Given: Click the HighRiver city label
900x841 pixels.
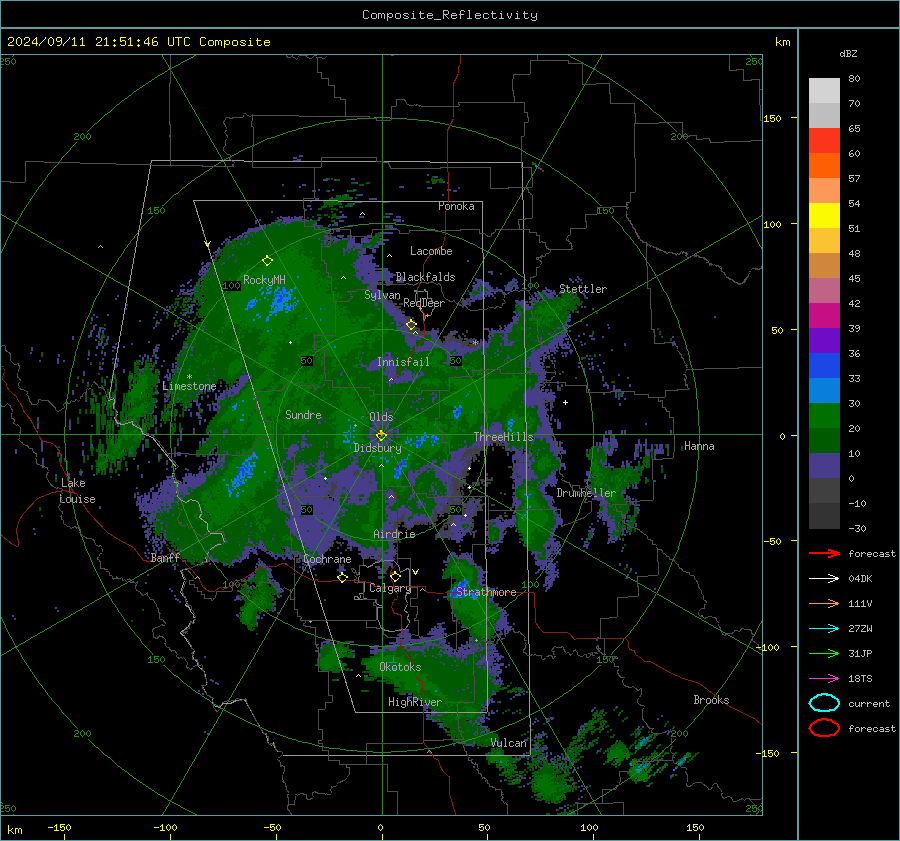Looking at the screenshot, I should 414,702.
